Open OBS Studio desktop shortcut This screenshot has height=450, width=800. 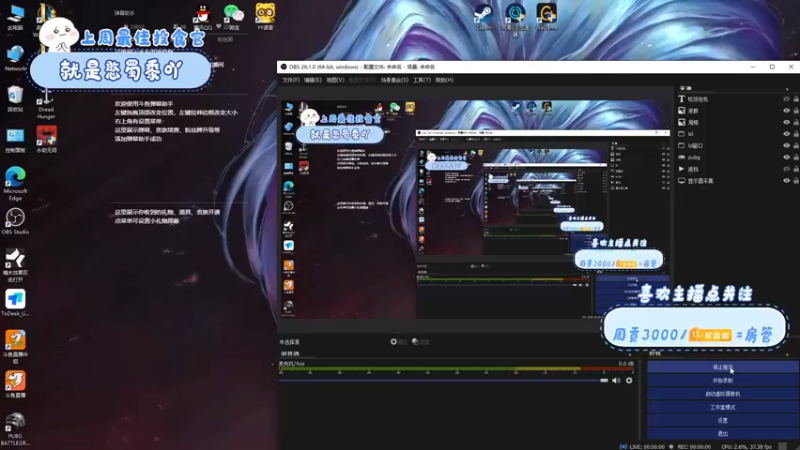click(x=15, y=221)
